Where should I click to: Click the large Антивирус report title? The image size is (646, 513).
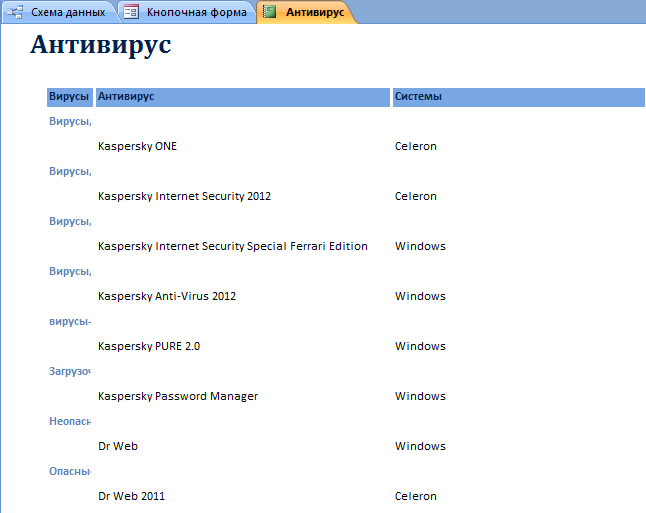click(x=101, y=45)
